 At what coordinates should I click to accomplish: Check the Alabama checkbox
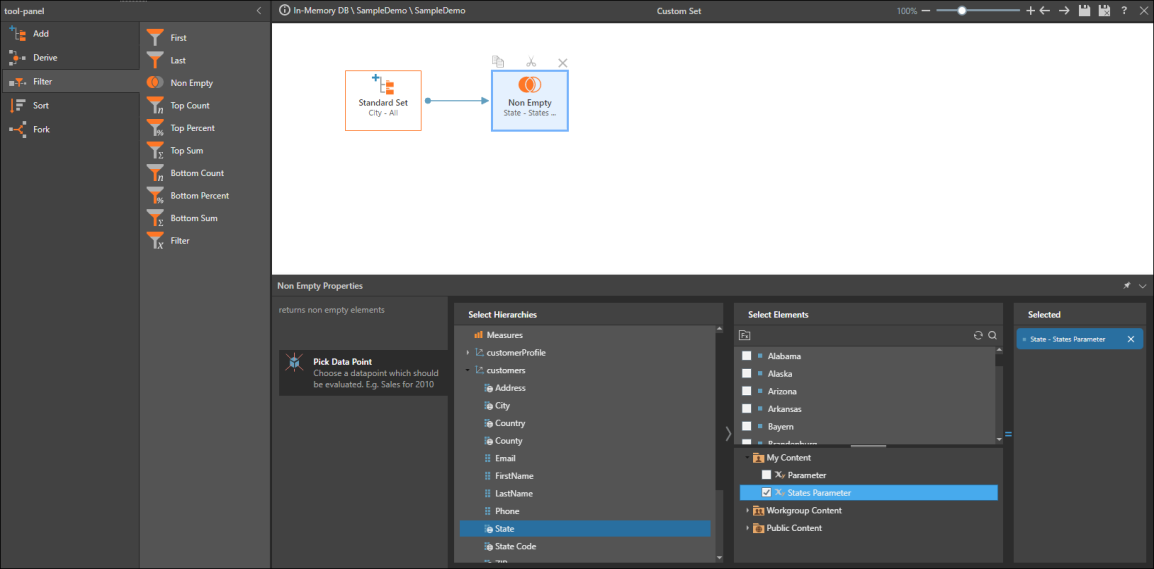coord(746,356)
